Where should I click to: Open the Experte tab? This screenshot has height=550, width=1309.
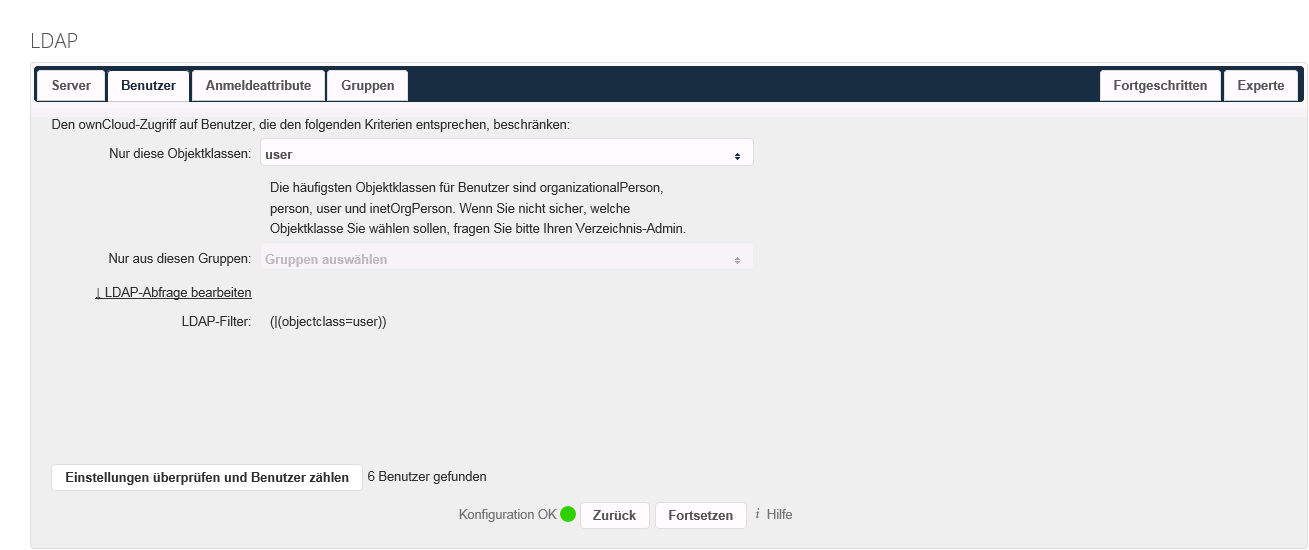[x=1260, y=86]
